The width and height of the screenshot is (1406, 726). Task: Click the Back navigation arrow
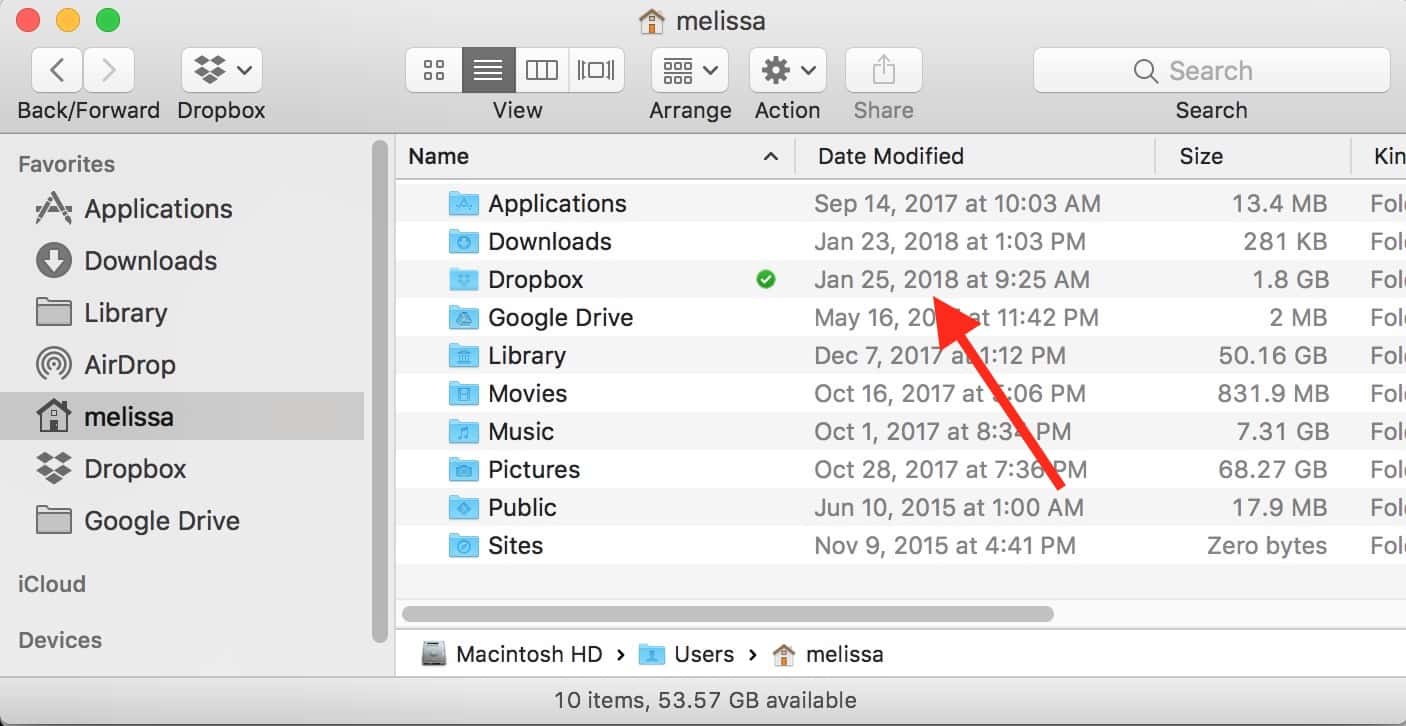pos(58,70)
